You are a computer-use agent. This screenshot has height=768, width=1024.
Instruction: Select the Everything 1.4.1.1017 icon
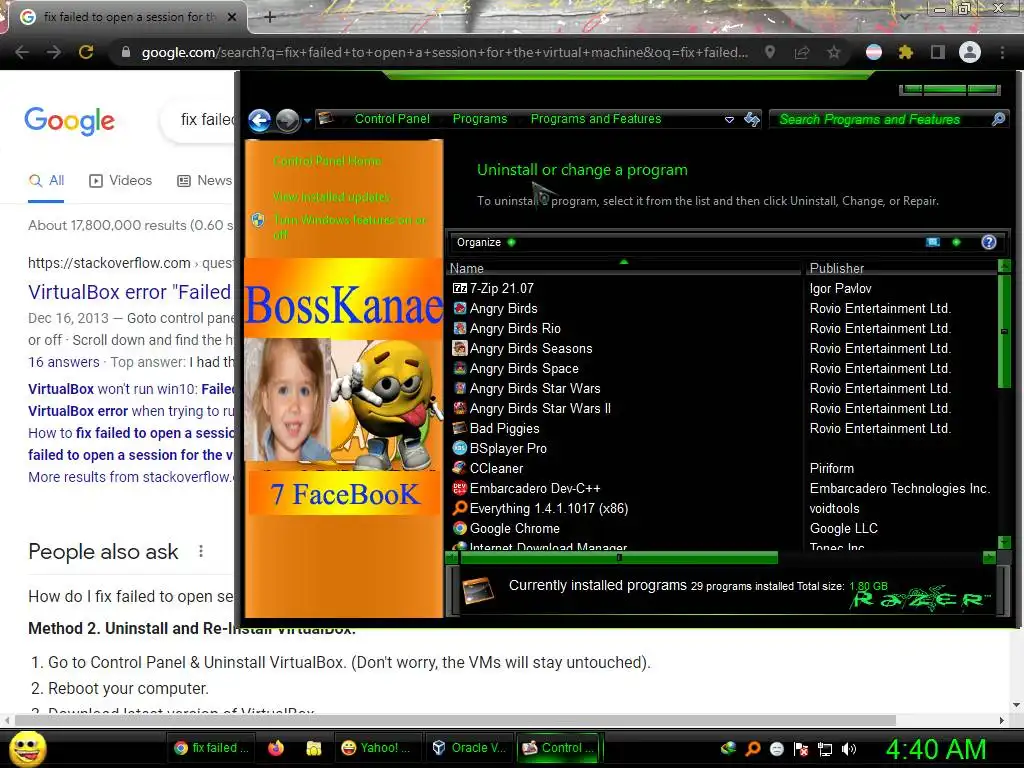point(460,508)
